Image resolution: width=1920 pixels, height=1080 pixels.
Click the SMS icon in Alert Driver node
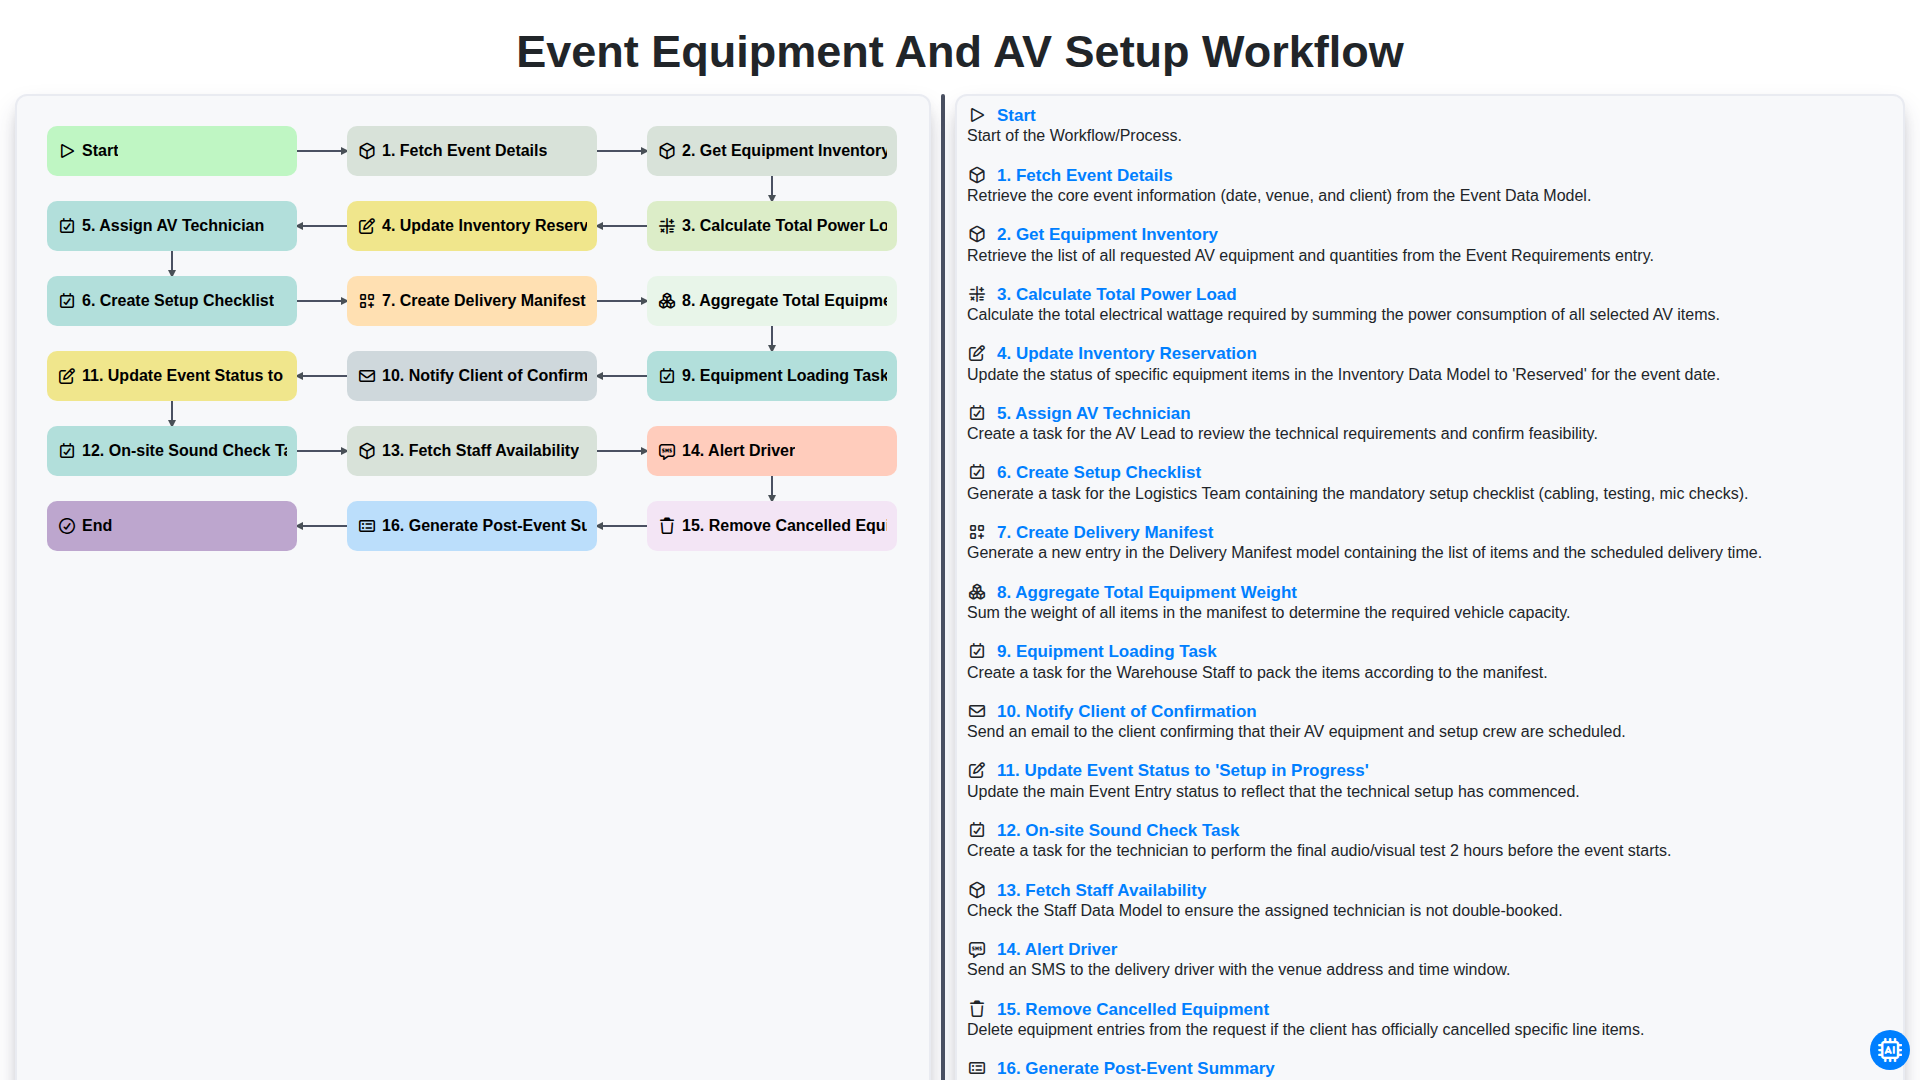click(x=667, y=451)
